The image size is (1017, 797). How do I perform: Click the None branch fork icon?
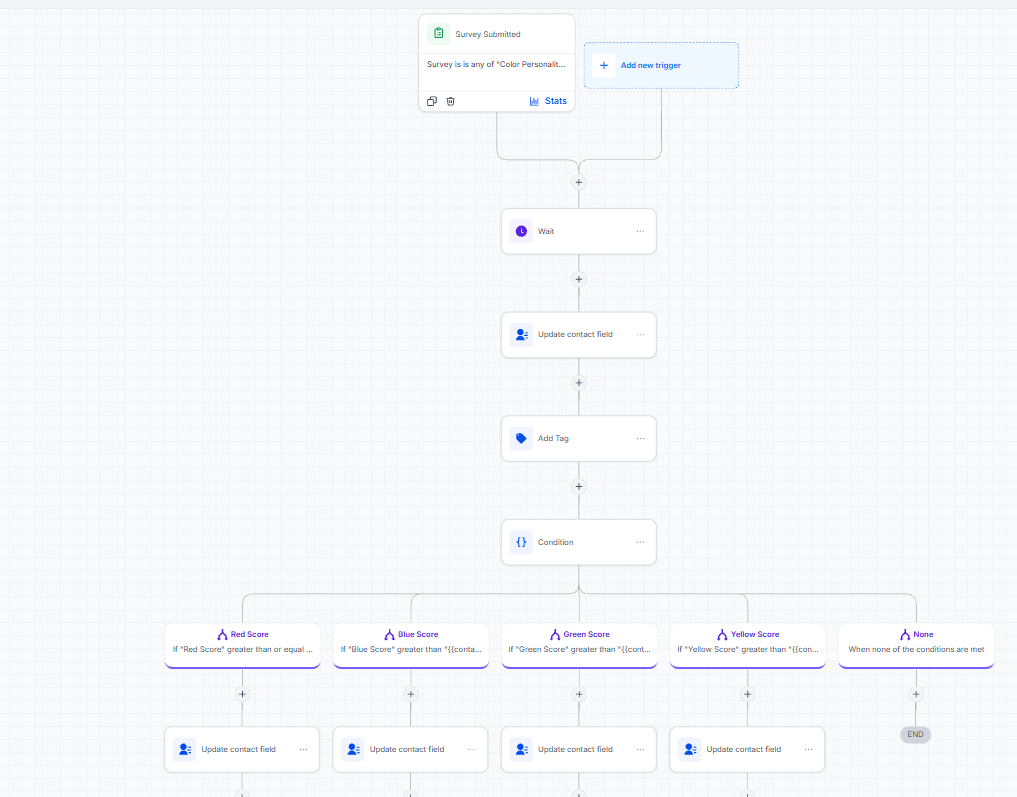(905, 635)
